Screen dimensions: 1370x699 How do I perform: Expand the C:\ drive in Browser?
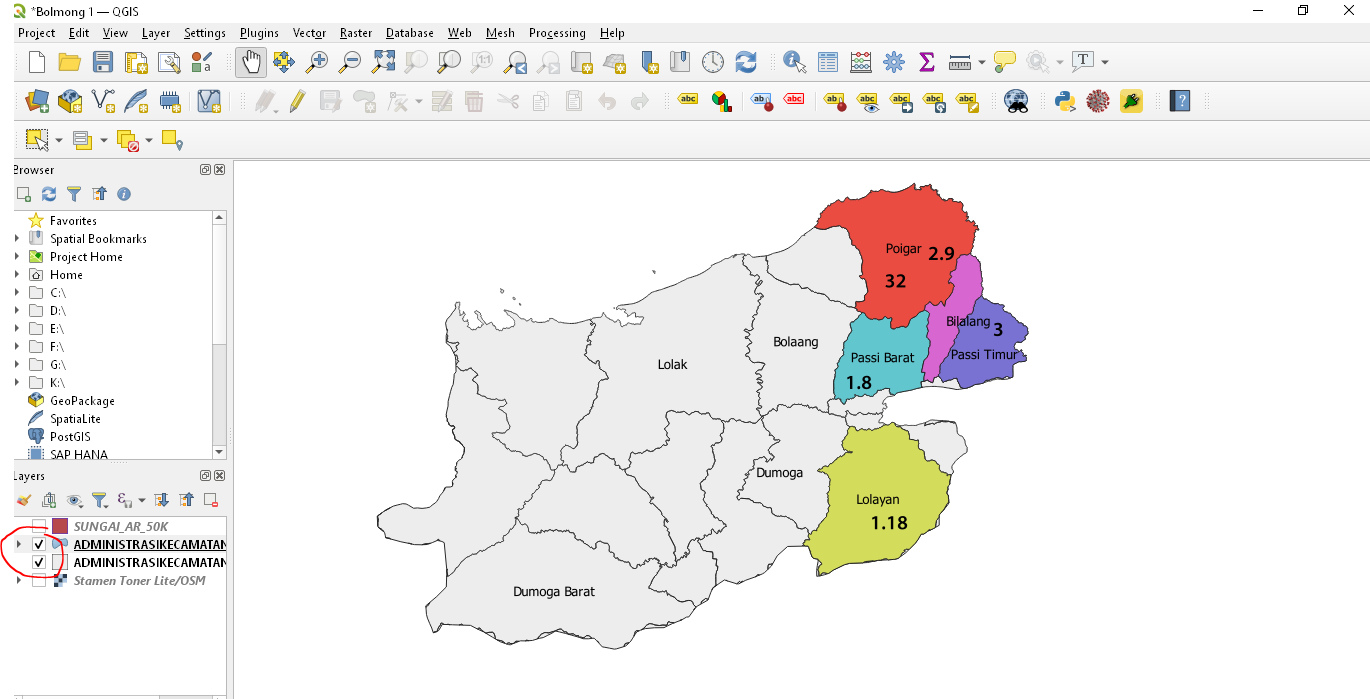coord(17,293)
